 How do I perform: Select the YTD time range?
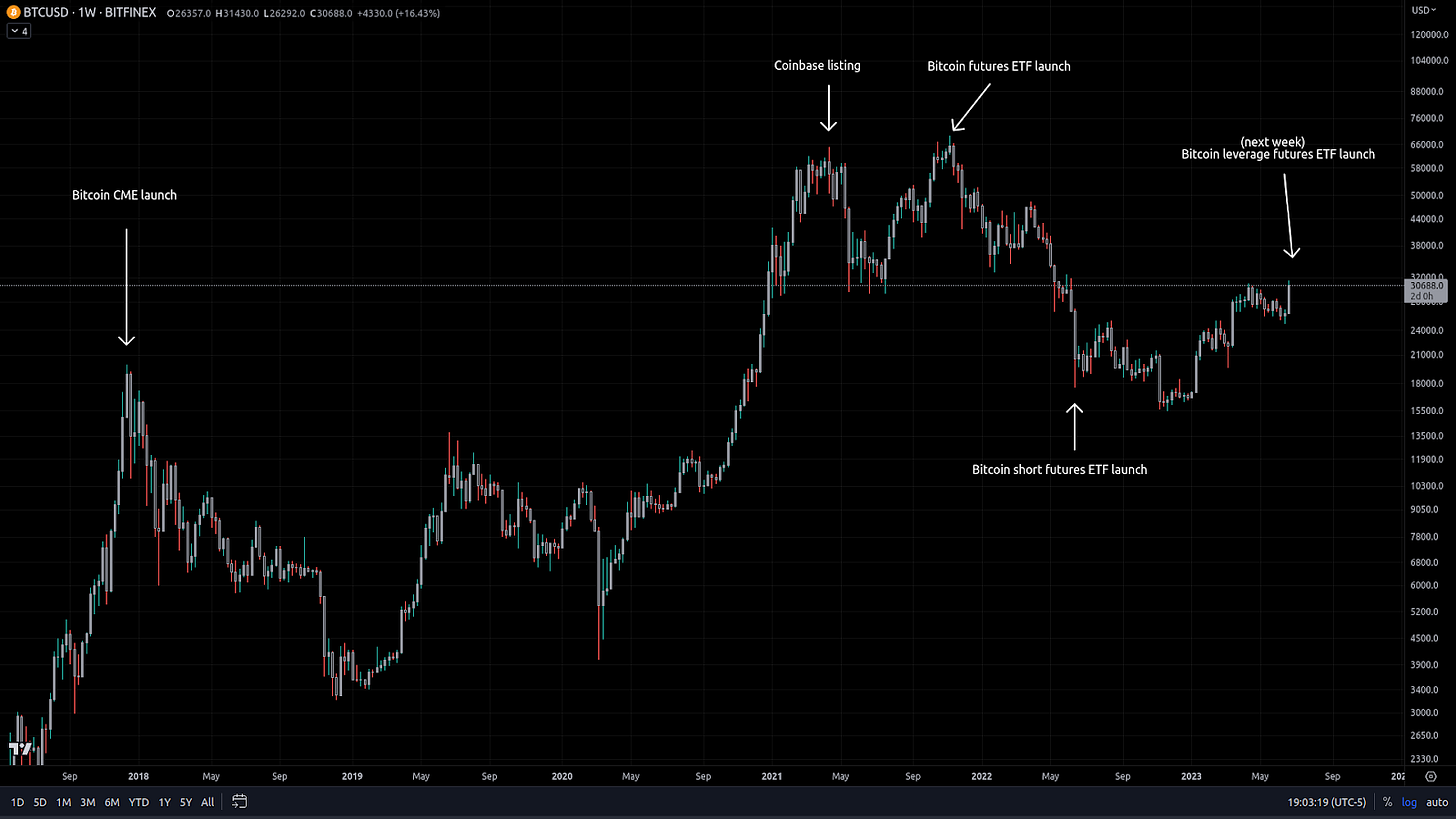(x=139, y=802)
